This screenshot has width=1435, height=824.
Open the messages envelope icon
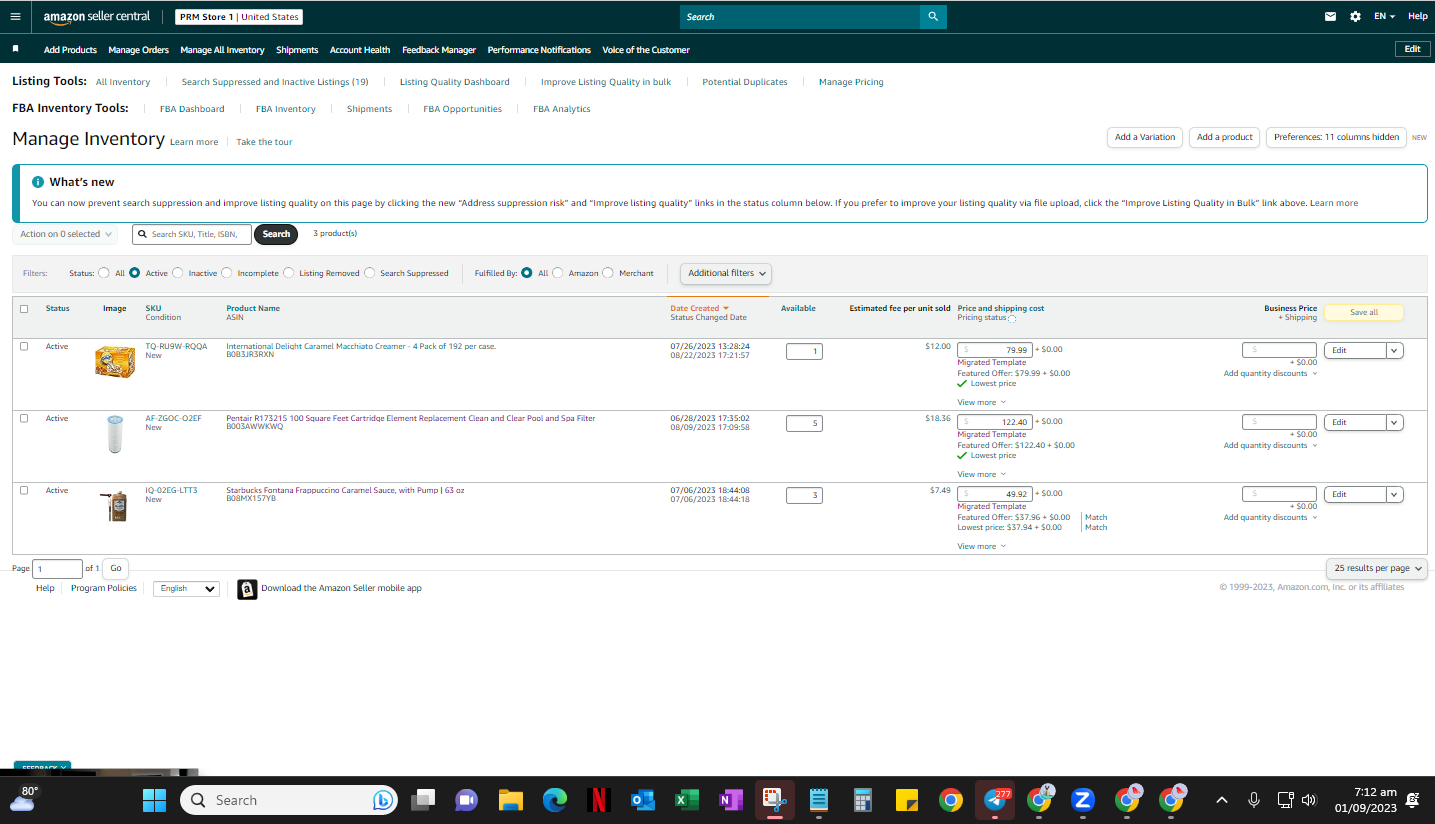1330,17
